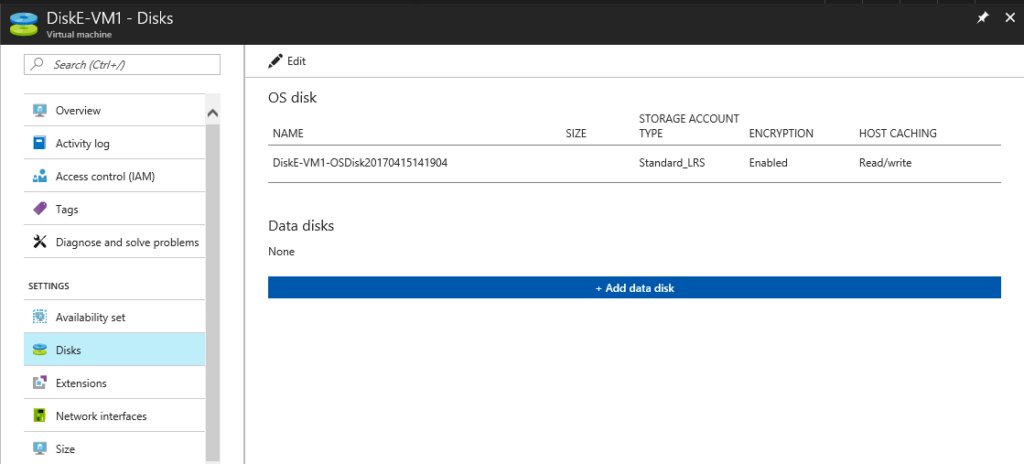Click the DiskE-VM1 disks blade icon
The height and width of the screenshot is (464, 1024).
coord(24,23)
